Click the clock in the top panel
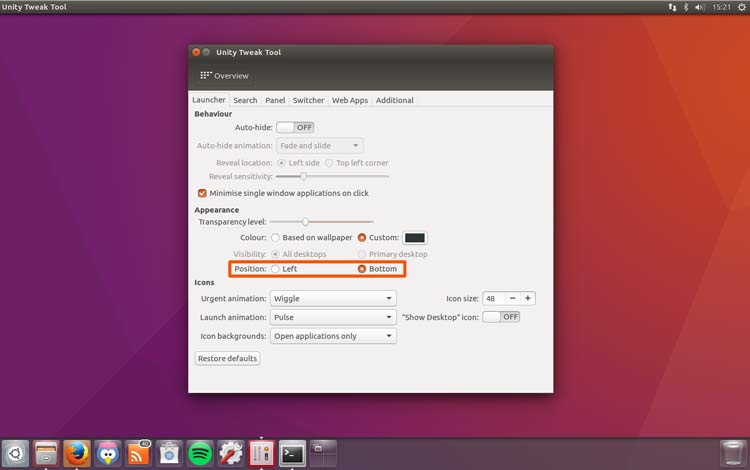 [x=721, y=7]
